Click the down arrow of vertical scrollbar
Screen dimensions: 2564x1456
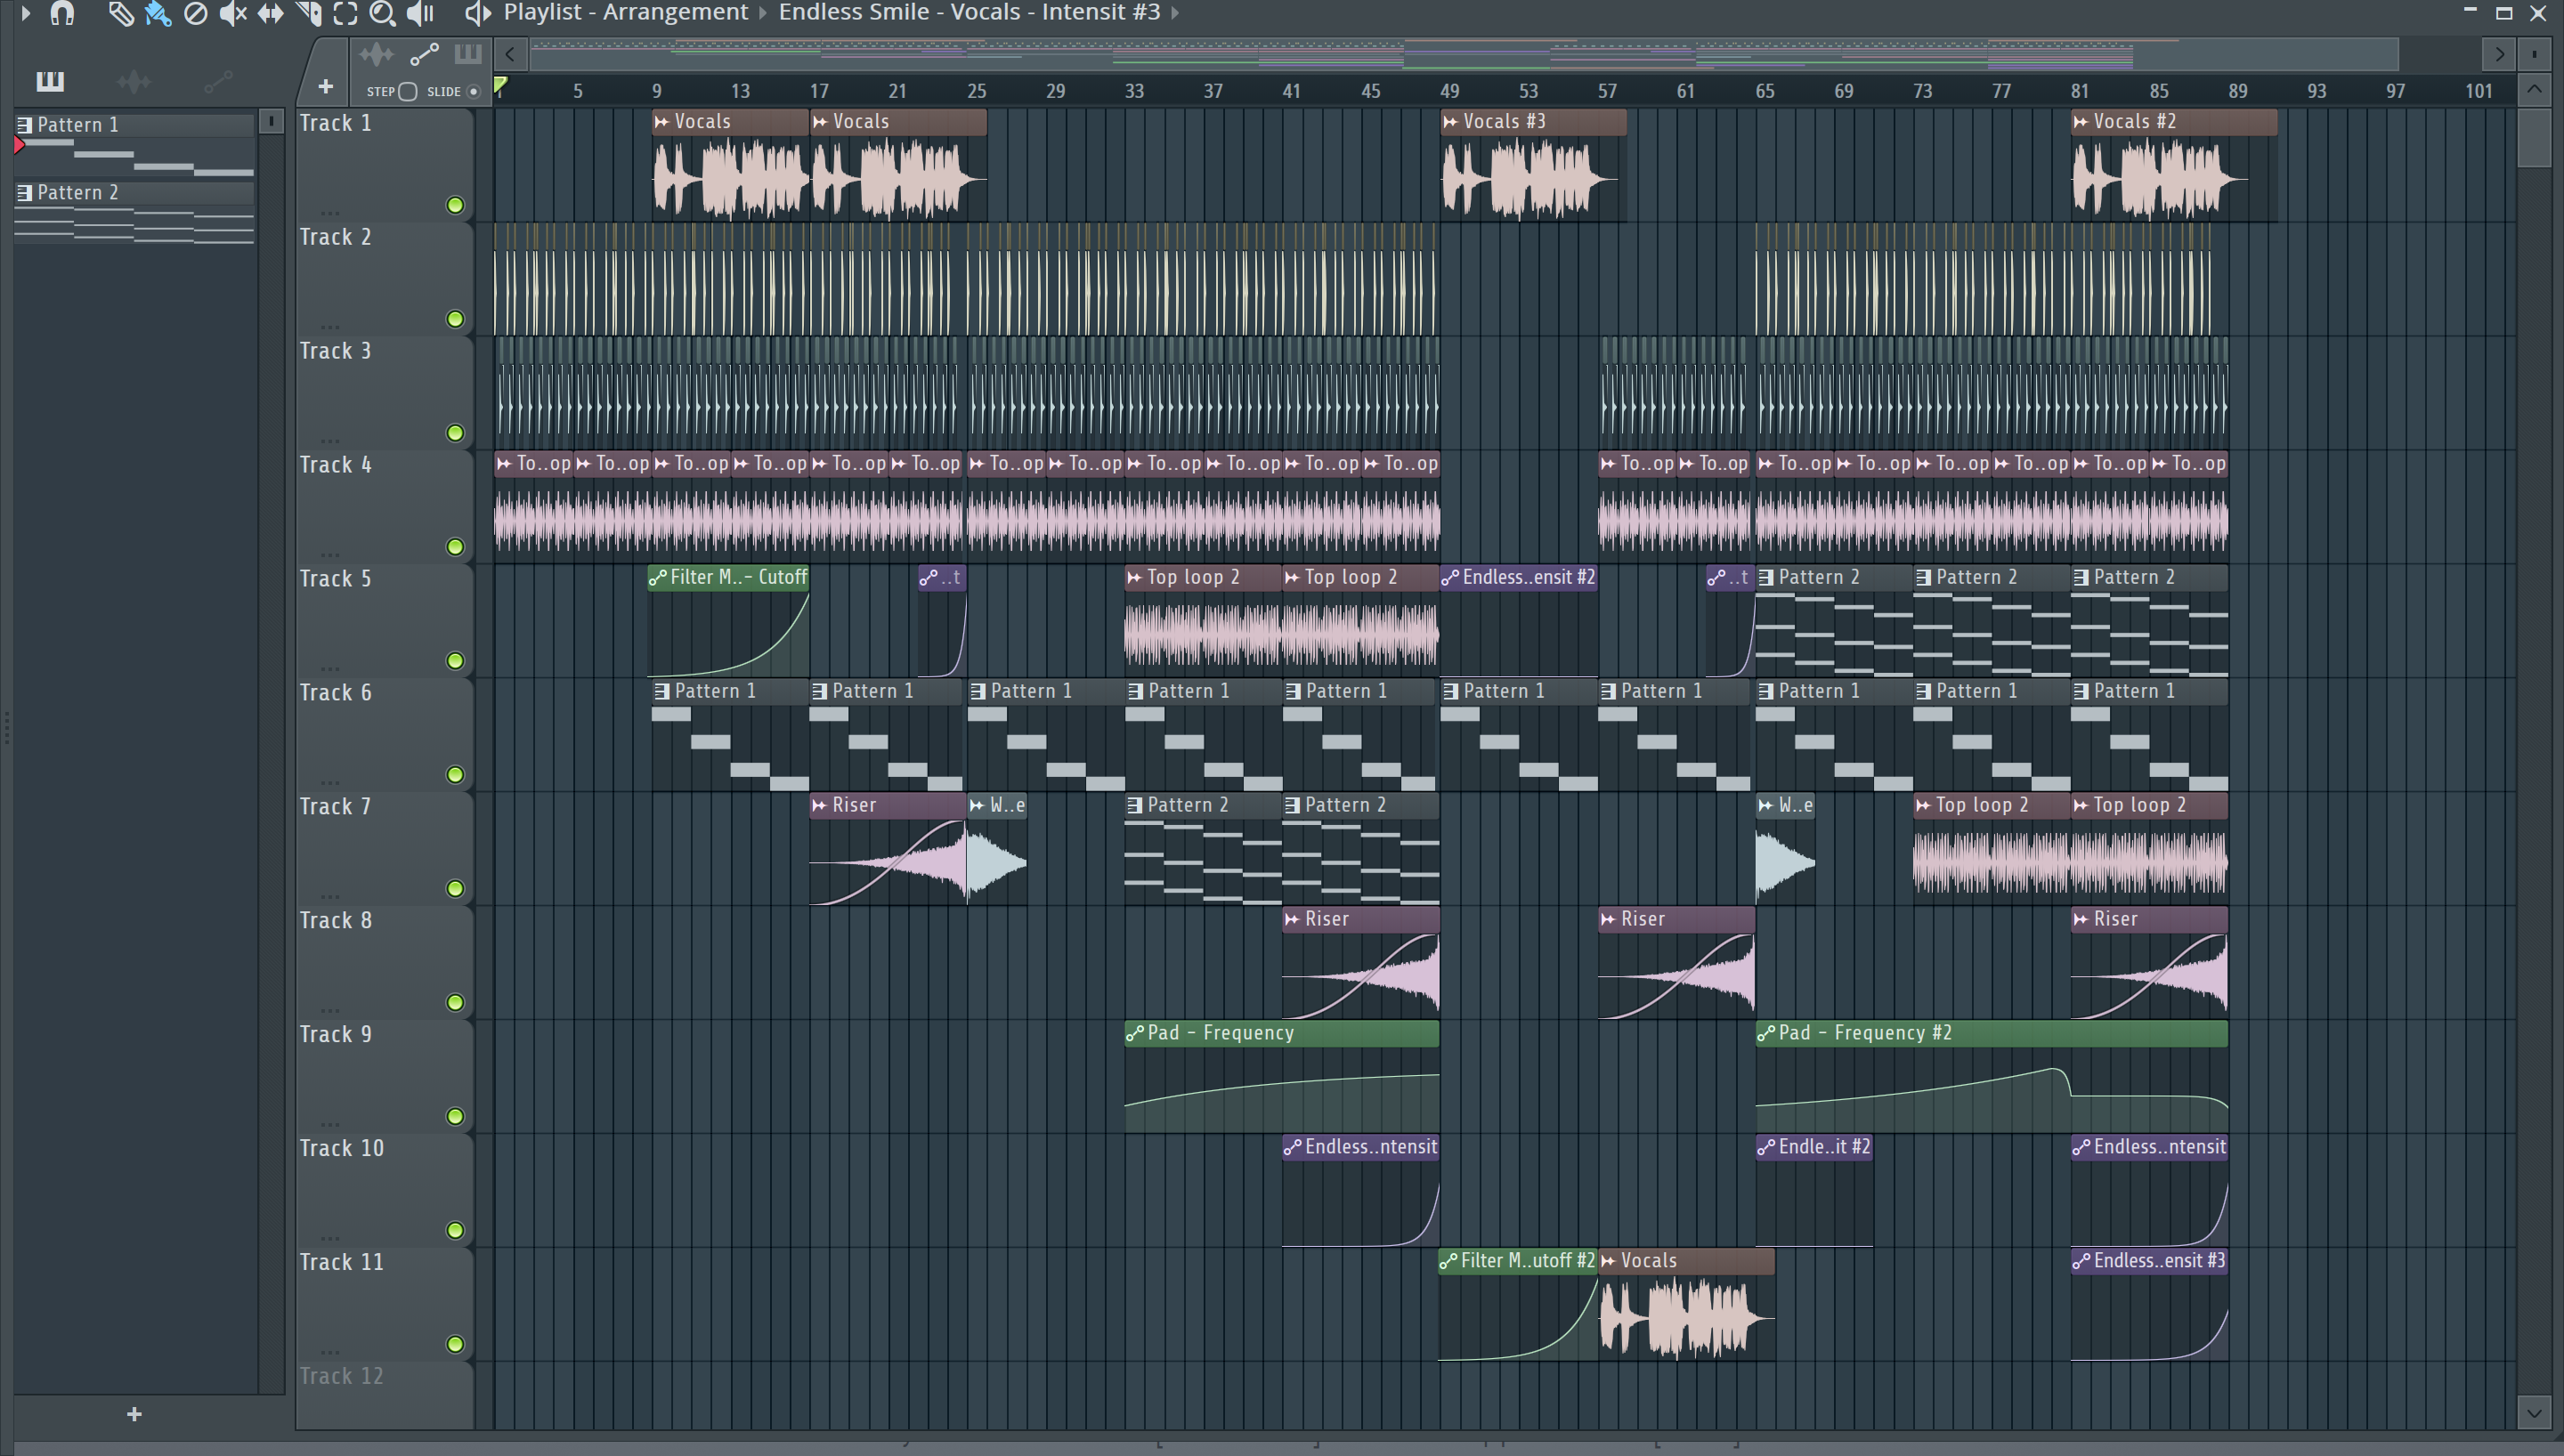[x=2534, y=1413]
